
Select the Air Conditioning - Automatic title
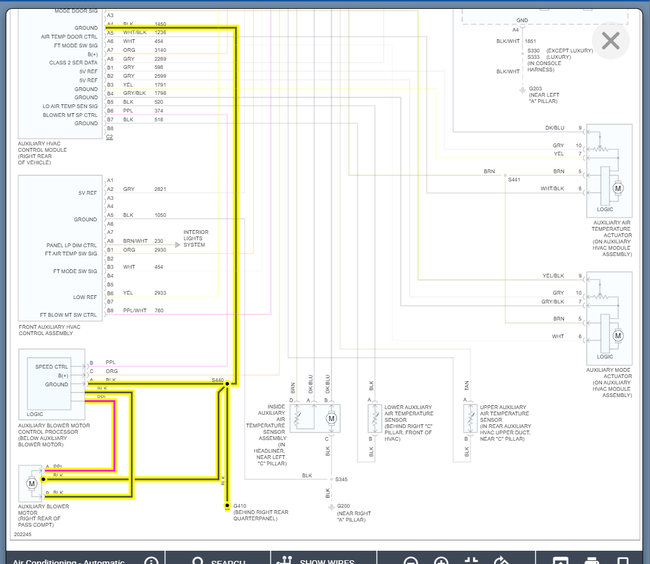coord(69,561)
